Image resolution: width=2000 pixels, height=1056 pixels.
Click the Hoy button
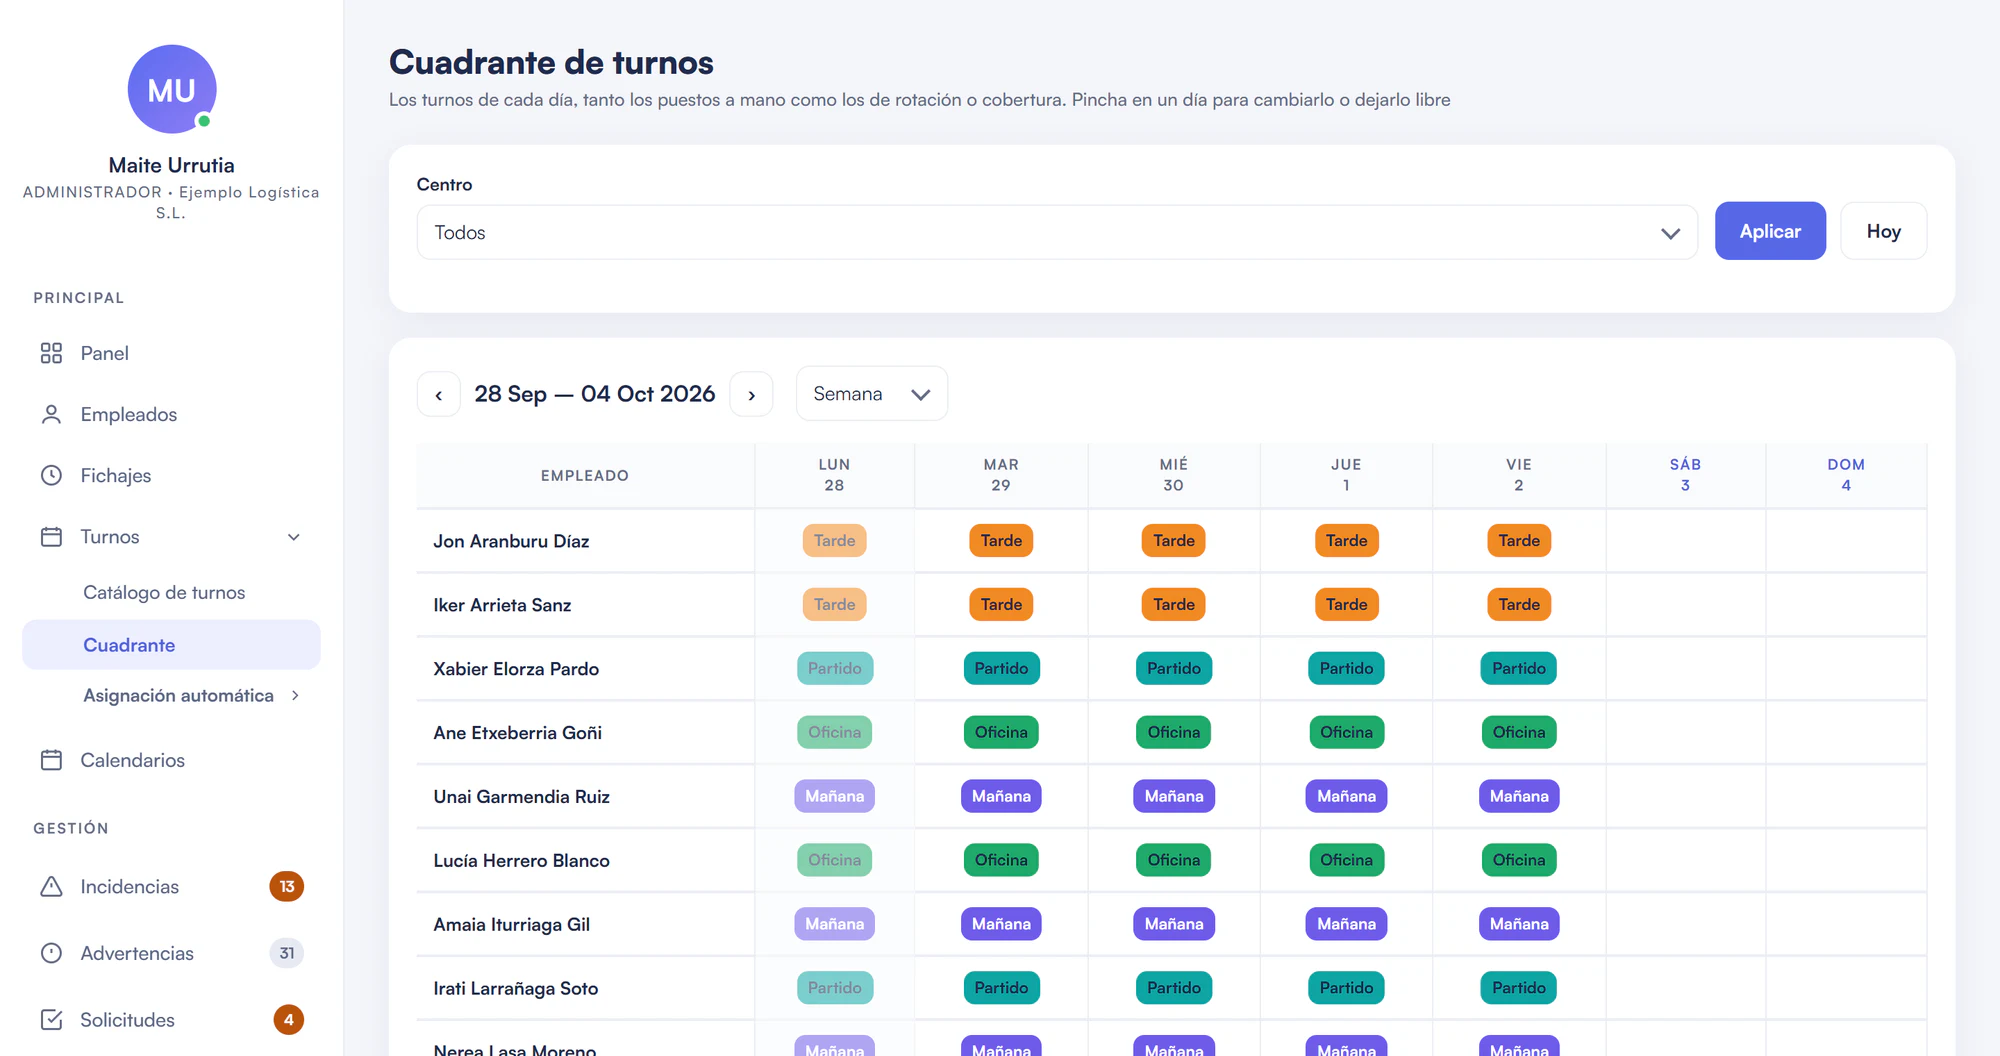1883,231
